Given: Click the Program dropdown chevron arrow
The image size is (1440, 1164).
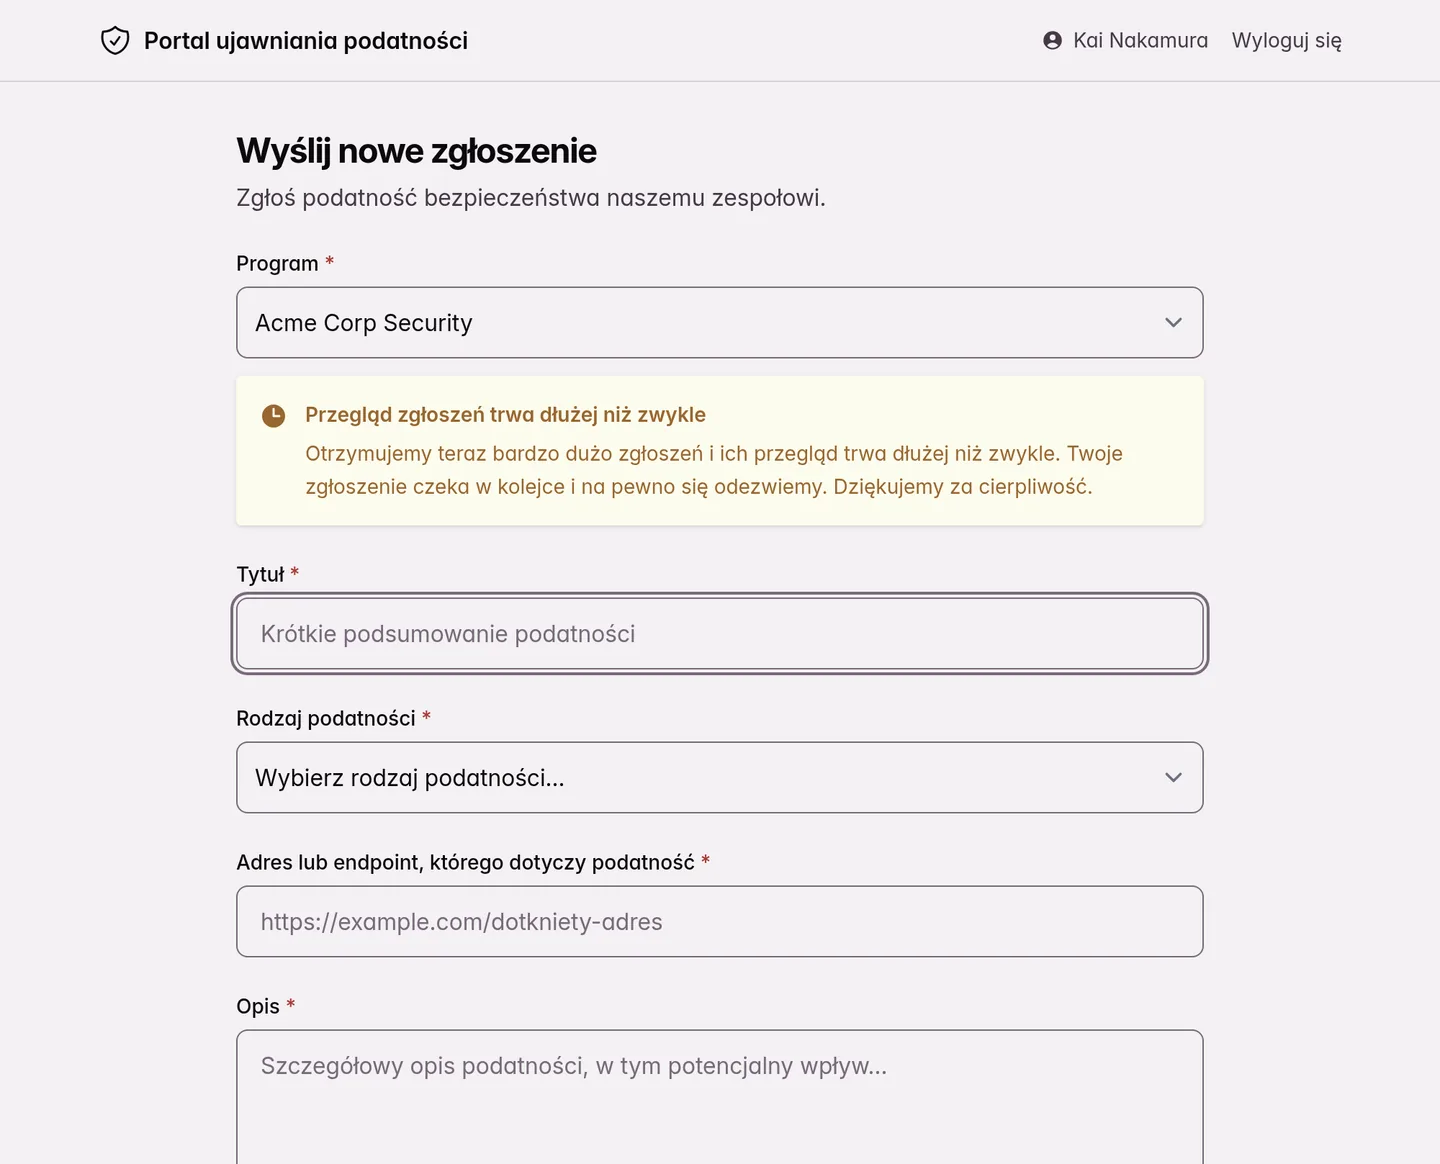Looking at the screenshot, I should point(1173,323).
